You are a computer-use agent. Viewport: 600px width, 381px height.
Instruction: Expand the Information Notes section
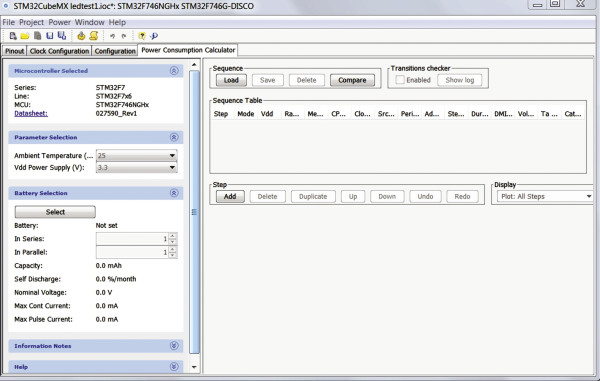click(x=174, y=346)
